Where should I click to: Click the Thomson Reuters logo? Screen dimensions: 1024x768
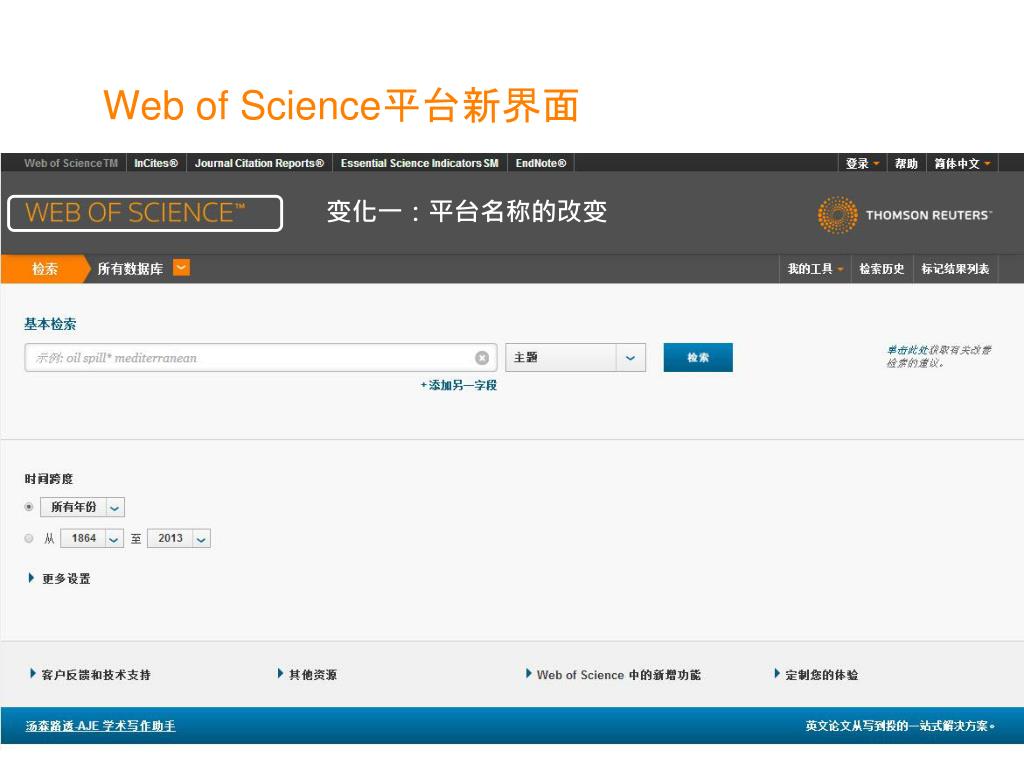(x=904, y=215)
